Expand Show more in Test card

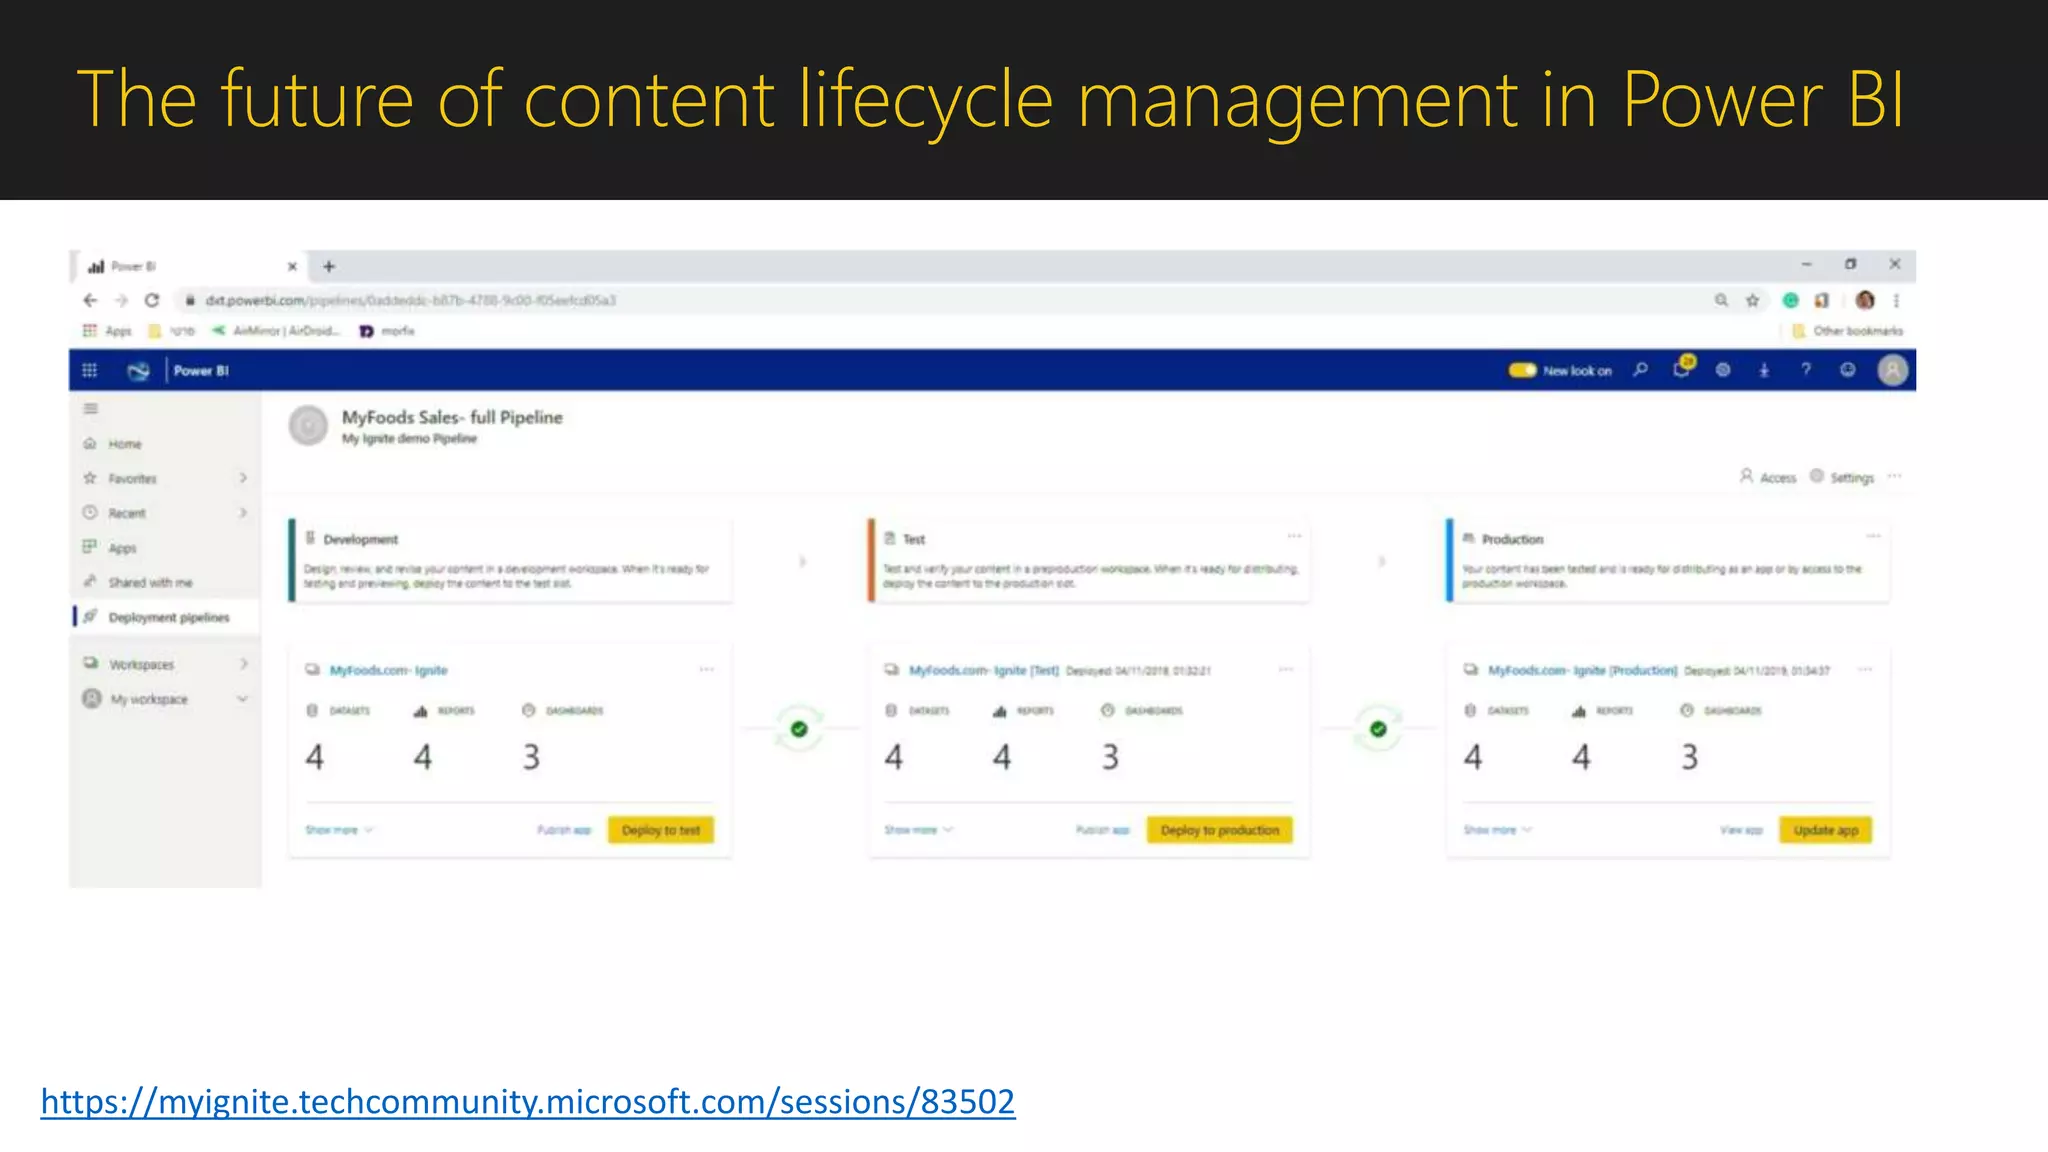click(x=919, y=830)
